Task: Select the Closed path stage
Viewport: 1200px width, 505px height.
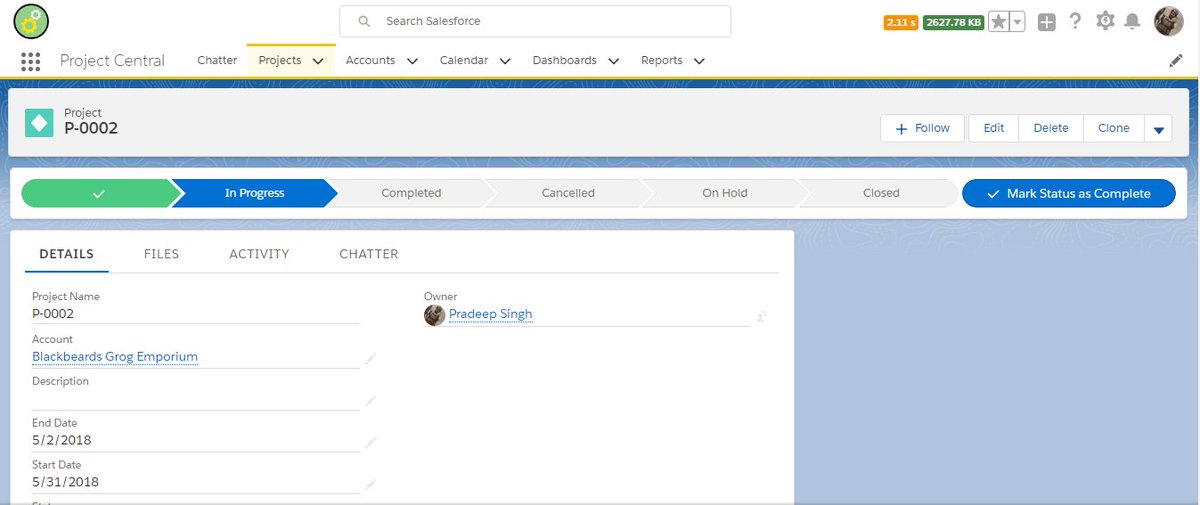Action: [881, 193]
